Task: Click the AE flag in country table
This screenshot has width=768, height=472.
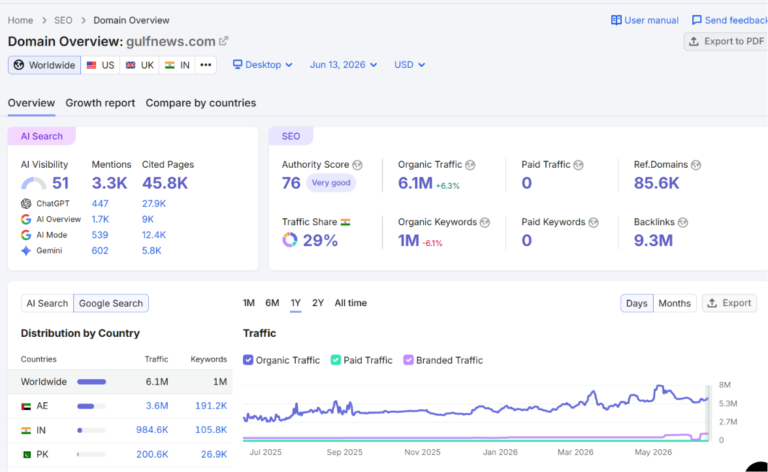Action: 26,406
